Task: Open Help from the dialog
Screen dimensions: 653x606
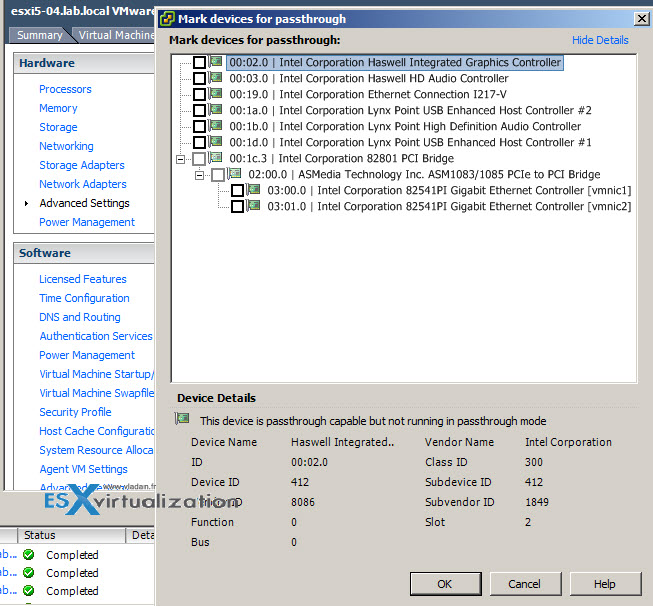Action: click(x=605, y=584)
